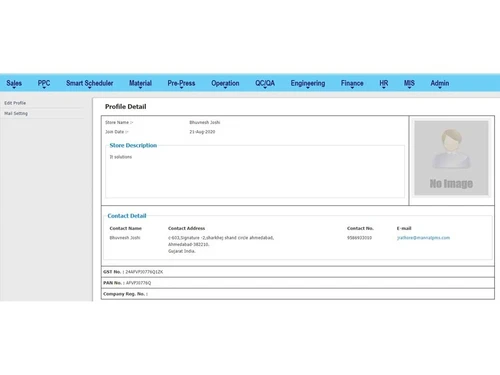Viewport: 500px width, 375px height.
Task: Select the join date value 21-Aug-2020
Action: point(202,132)
